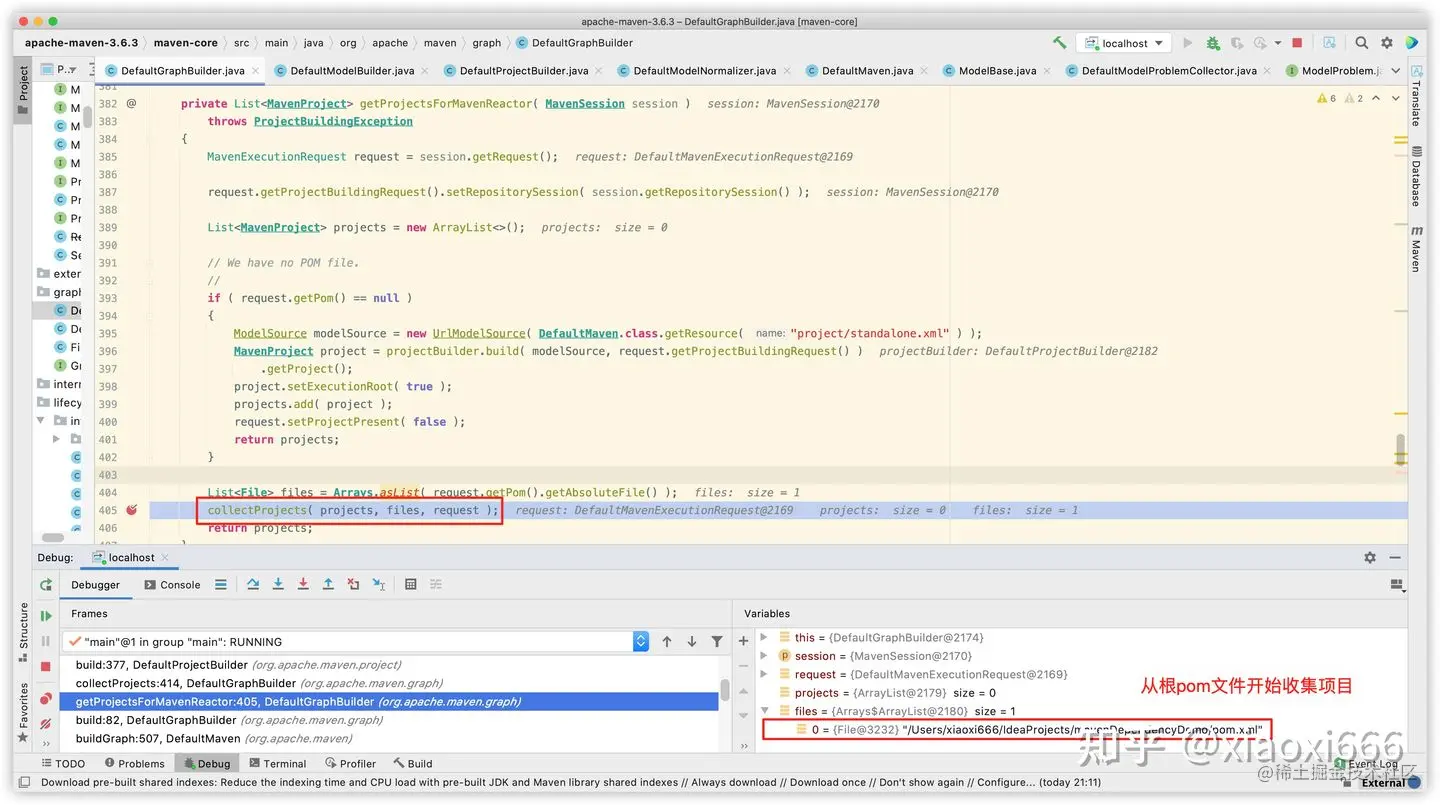This screenshot has width=1440, height=805.
Task: Click the filter frames funnel icon
Action: [717, 642]
